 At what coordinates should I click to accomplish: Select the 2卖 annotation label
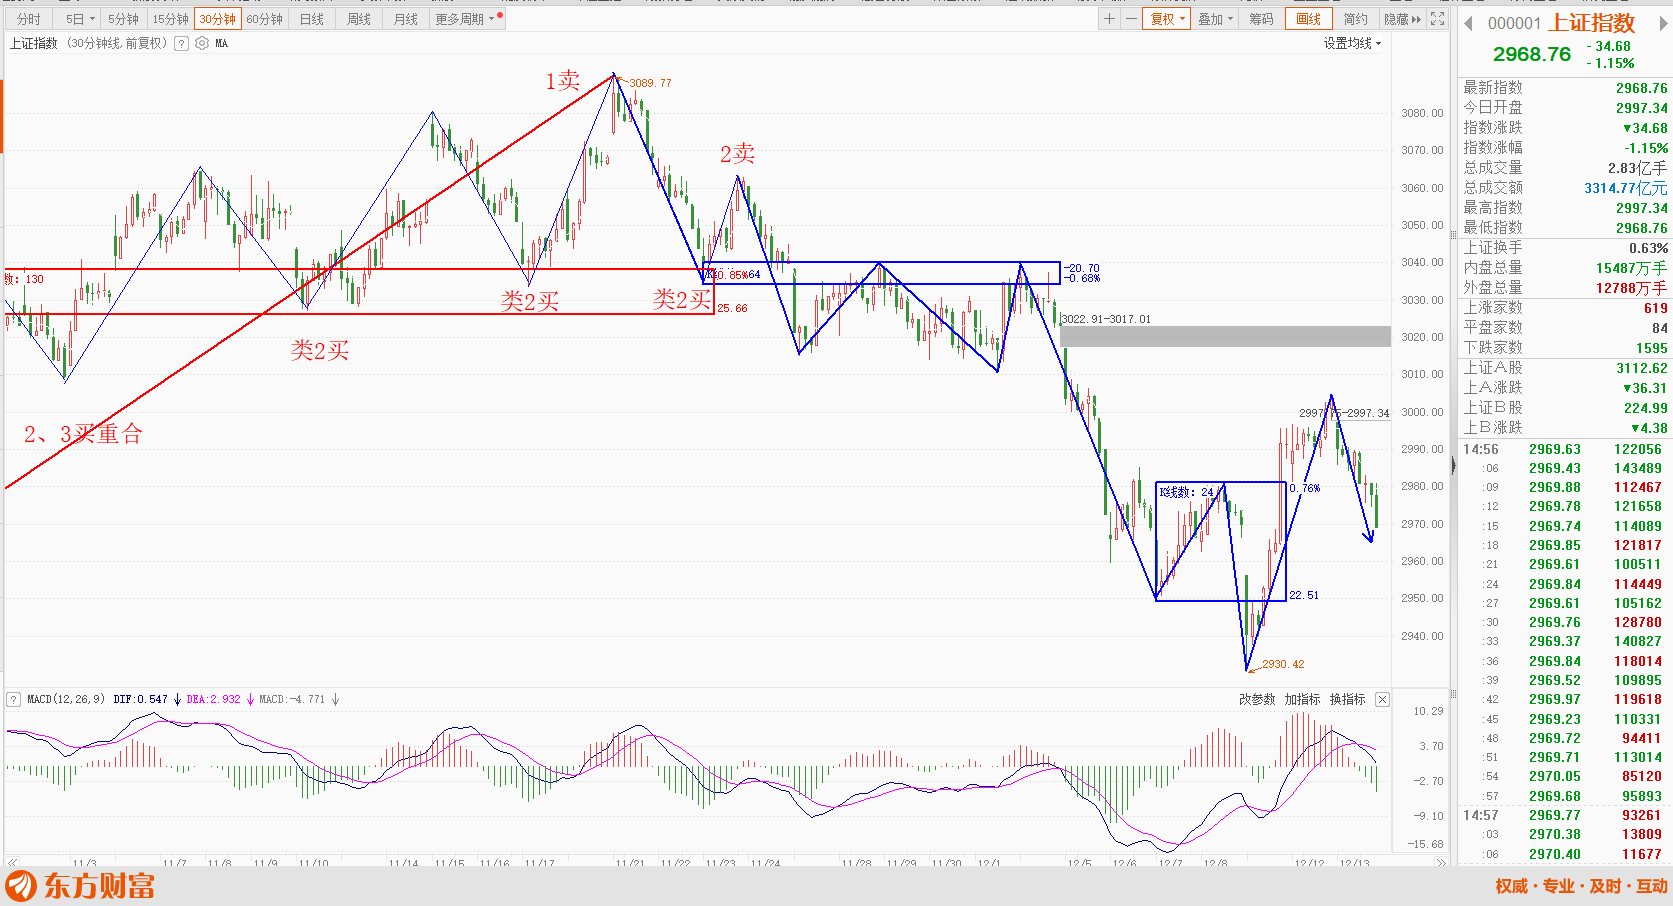[x=737, y=154]
